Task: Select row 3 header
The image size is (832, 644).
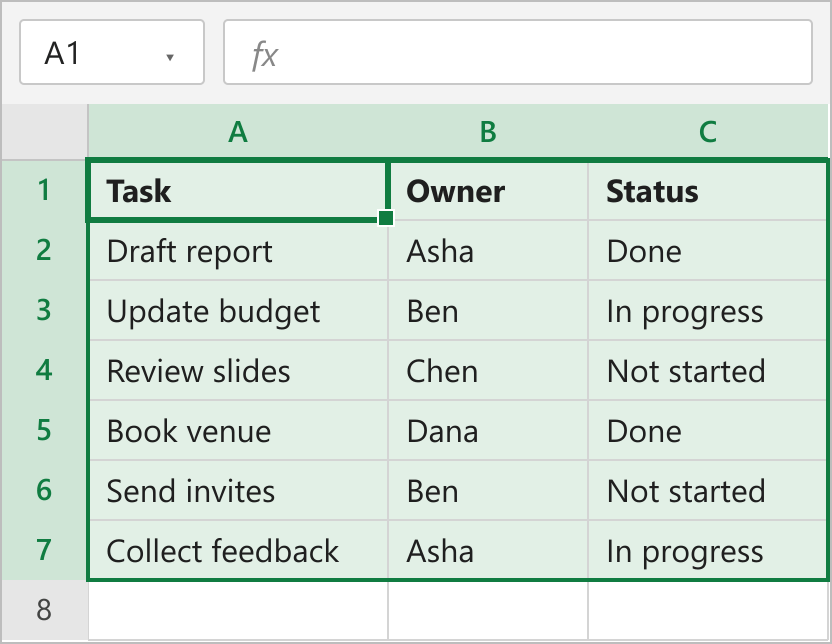Action: tap(45, 310)
